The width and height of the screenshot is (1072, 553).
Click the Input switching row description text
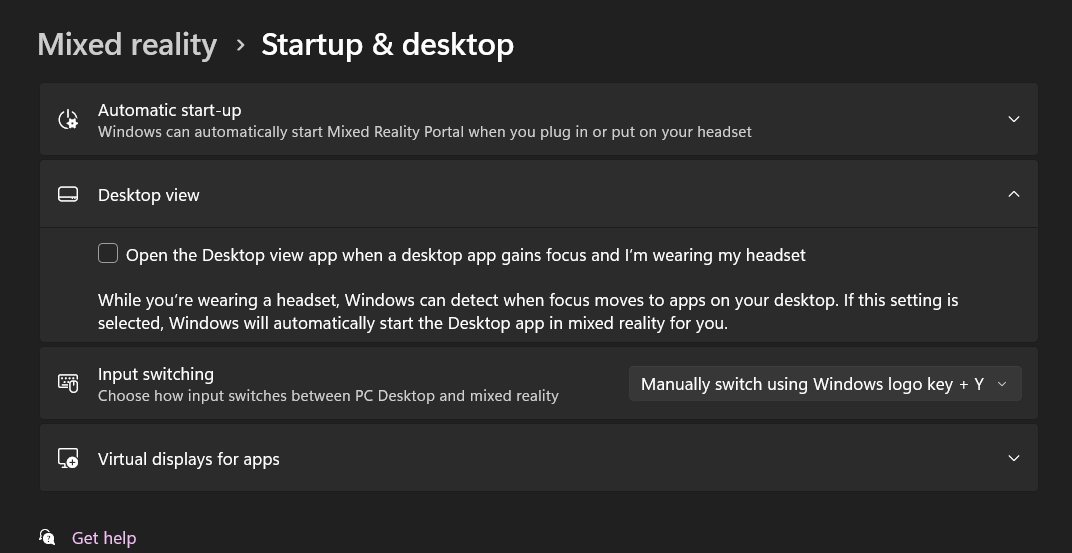[x=328, y=396]
